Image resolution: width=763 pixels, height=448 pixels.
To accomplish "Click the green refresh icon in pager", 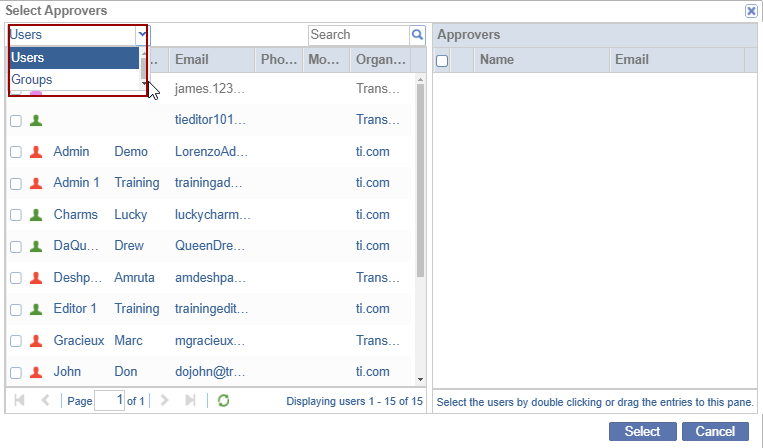I will coord(224,401).
